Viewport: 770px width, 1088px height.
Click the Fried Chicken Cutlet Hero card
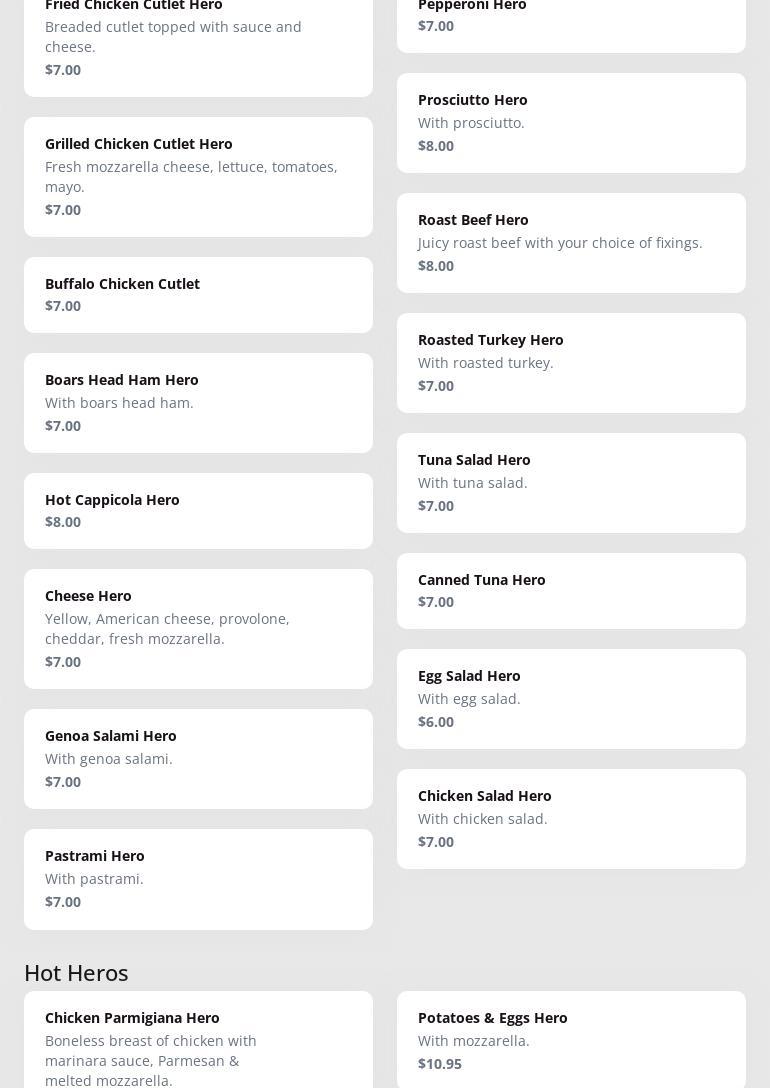click(198, 40)
